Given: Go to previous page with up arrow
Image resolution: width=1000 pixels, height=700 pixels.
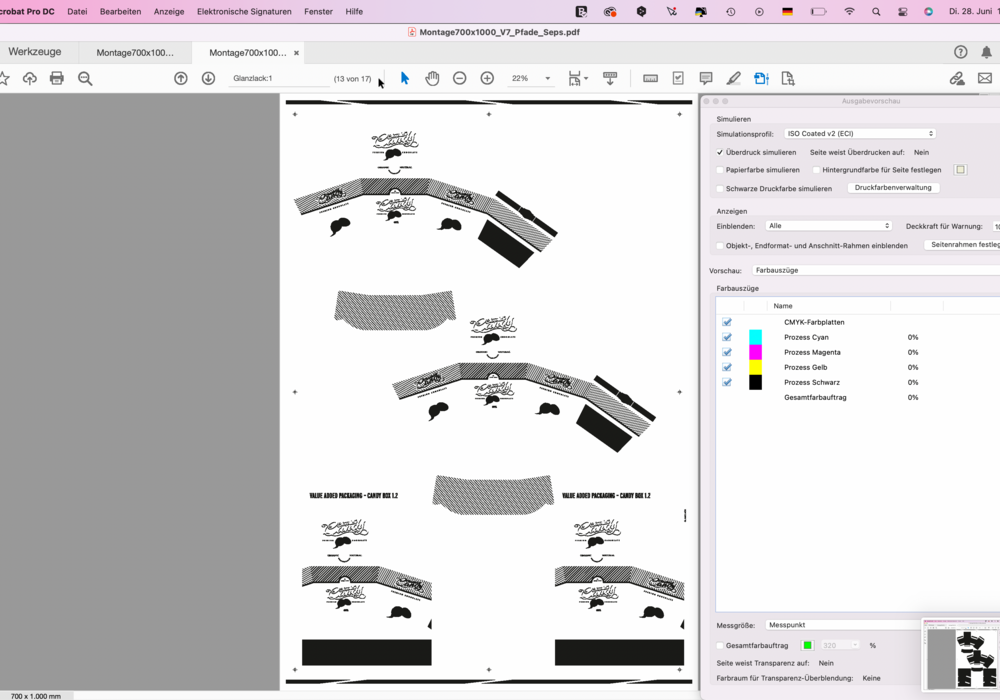Looking at the screenshot, I should click(181, 78).
